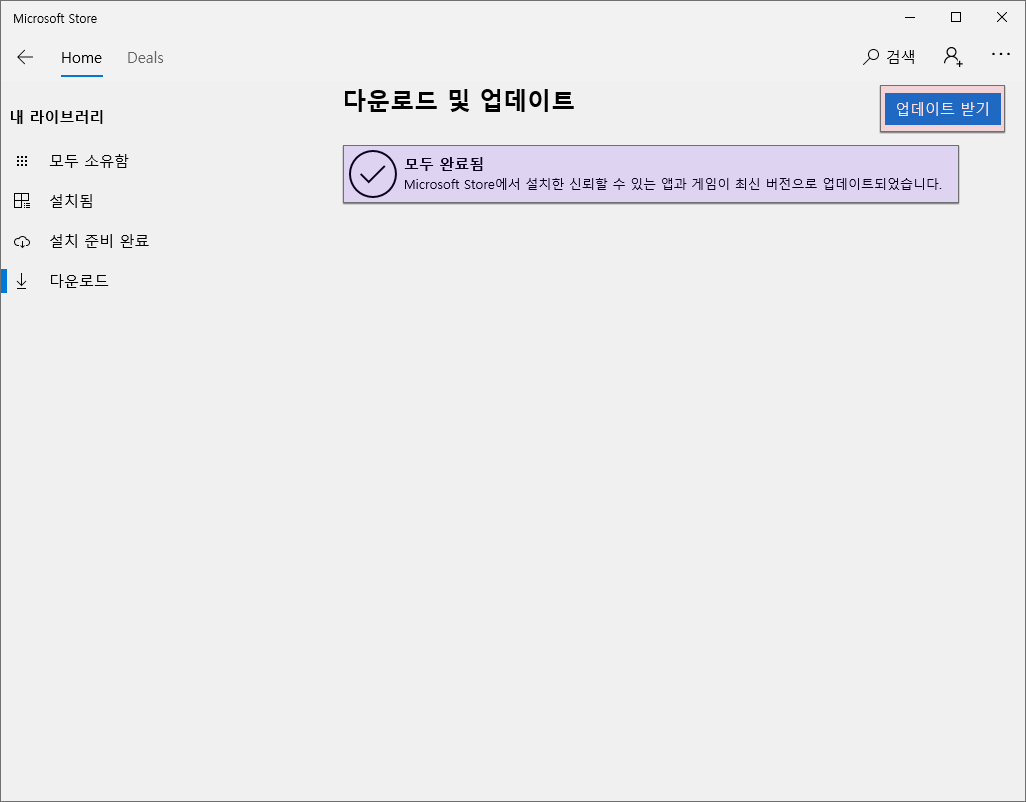This screenshot has height=802, width=1026.
Task: Open the account sign-in icon
Action: pos(953,56)
